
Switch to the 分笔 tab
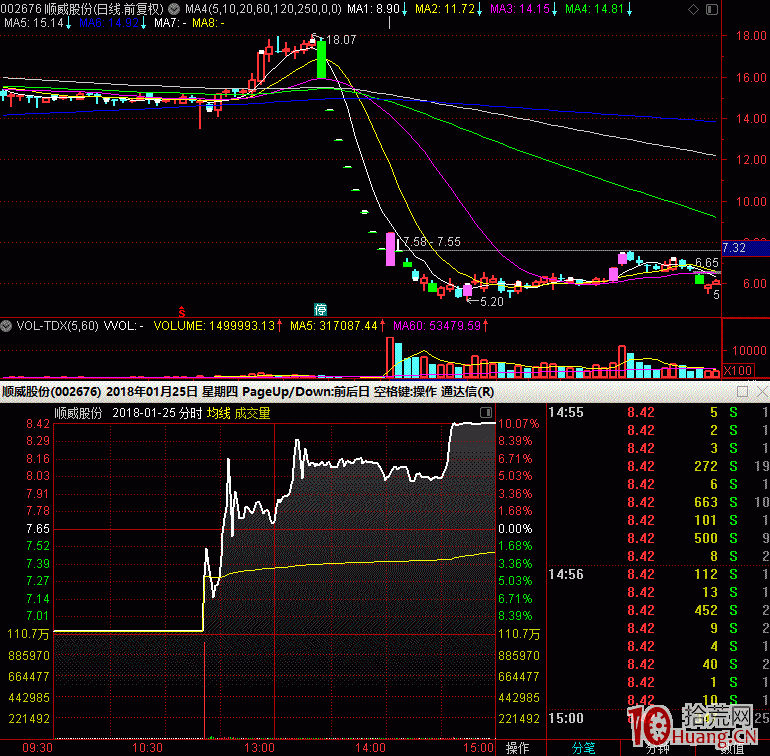coord(583,748)
